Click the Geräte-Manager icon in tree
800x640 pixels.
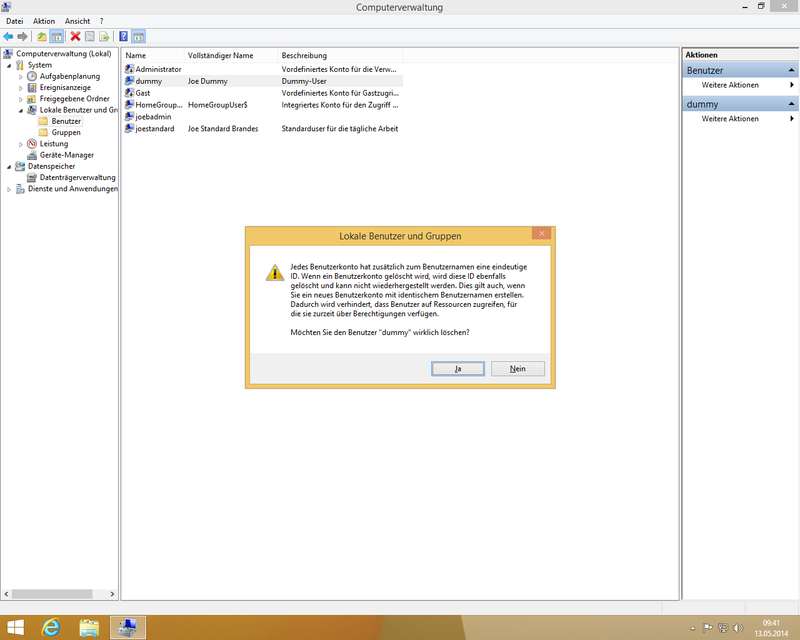(x=32, y=155)
